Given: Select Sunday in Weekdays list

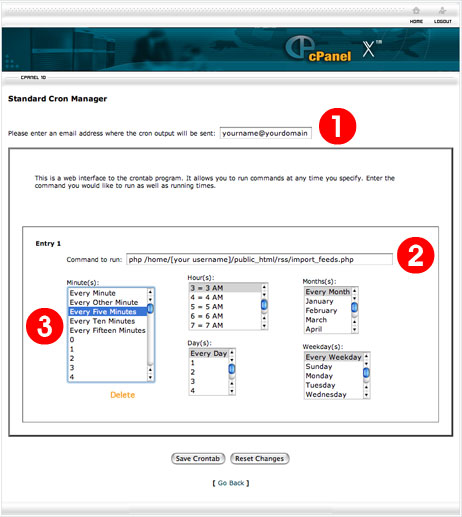Looking at the screenshot, I should click(x=334, y=366).
